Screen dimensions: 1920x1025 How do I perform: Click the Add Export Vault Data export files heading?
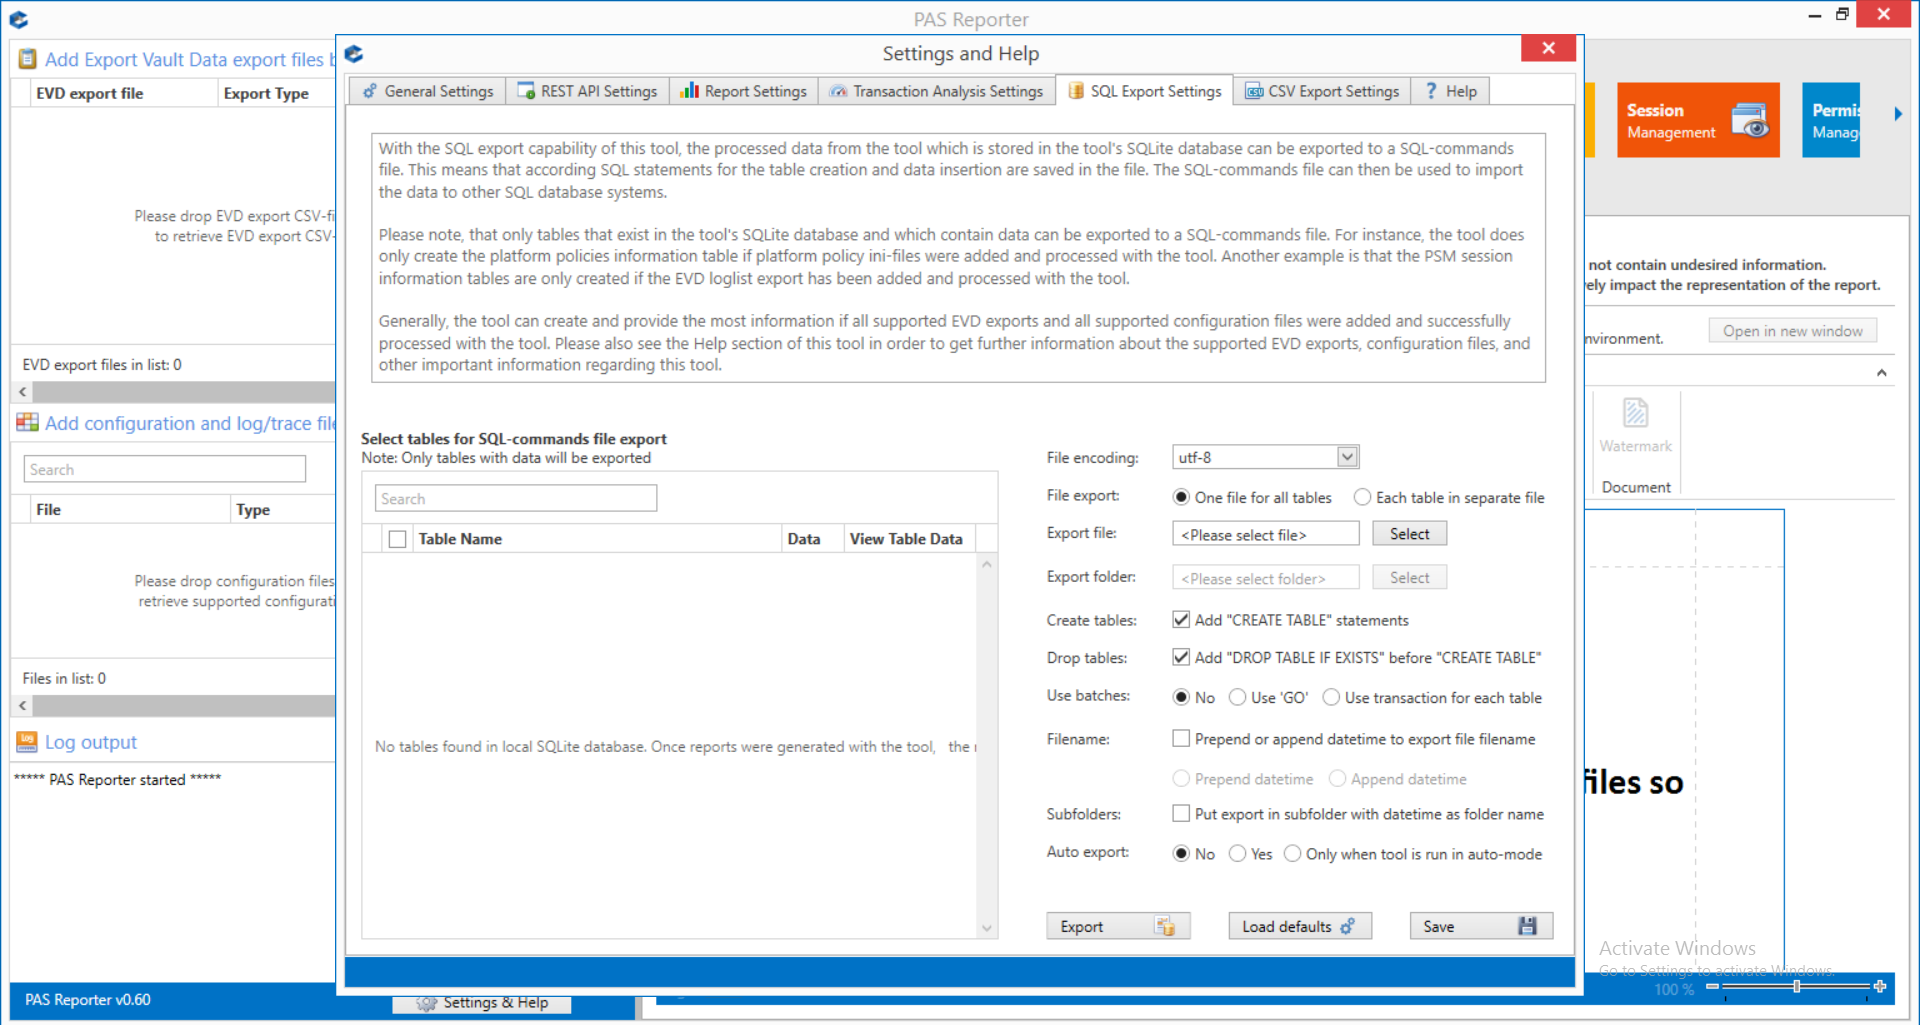(190, 60)
